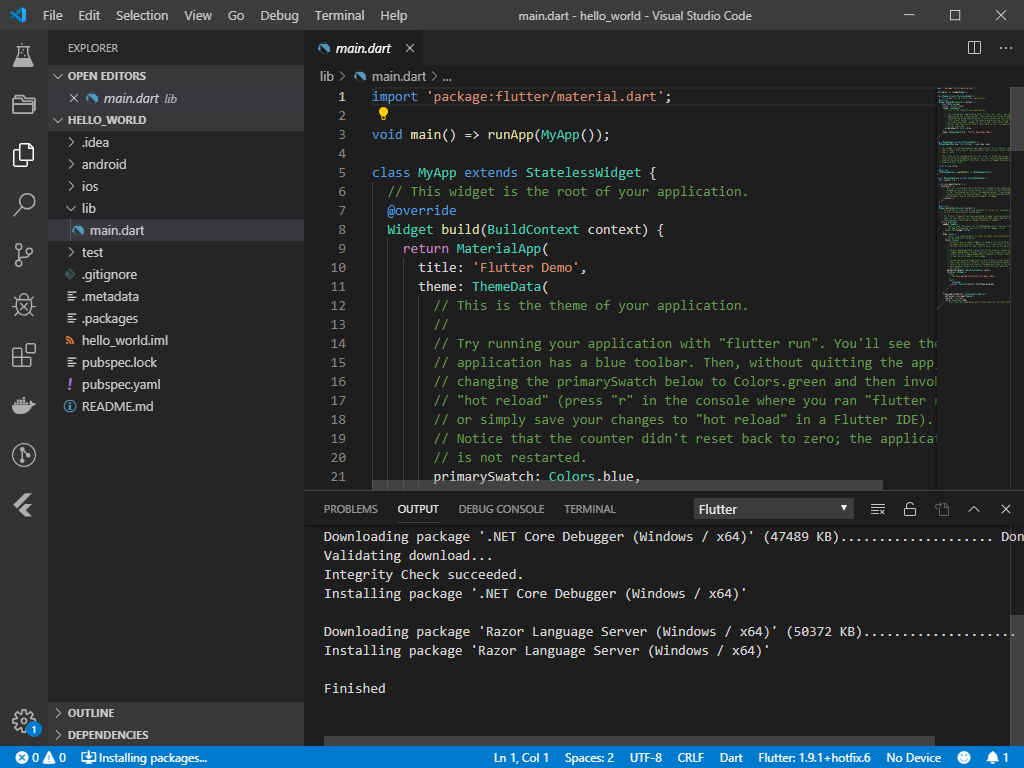Click Ln 1, Col 1 cursor position
Image resolution: width=1024 pixels, height=768 pixels.
[521, 758]
